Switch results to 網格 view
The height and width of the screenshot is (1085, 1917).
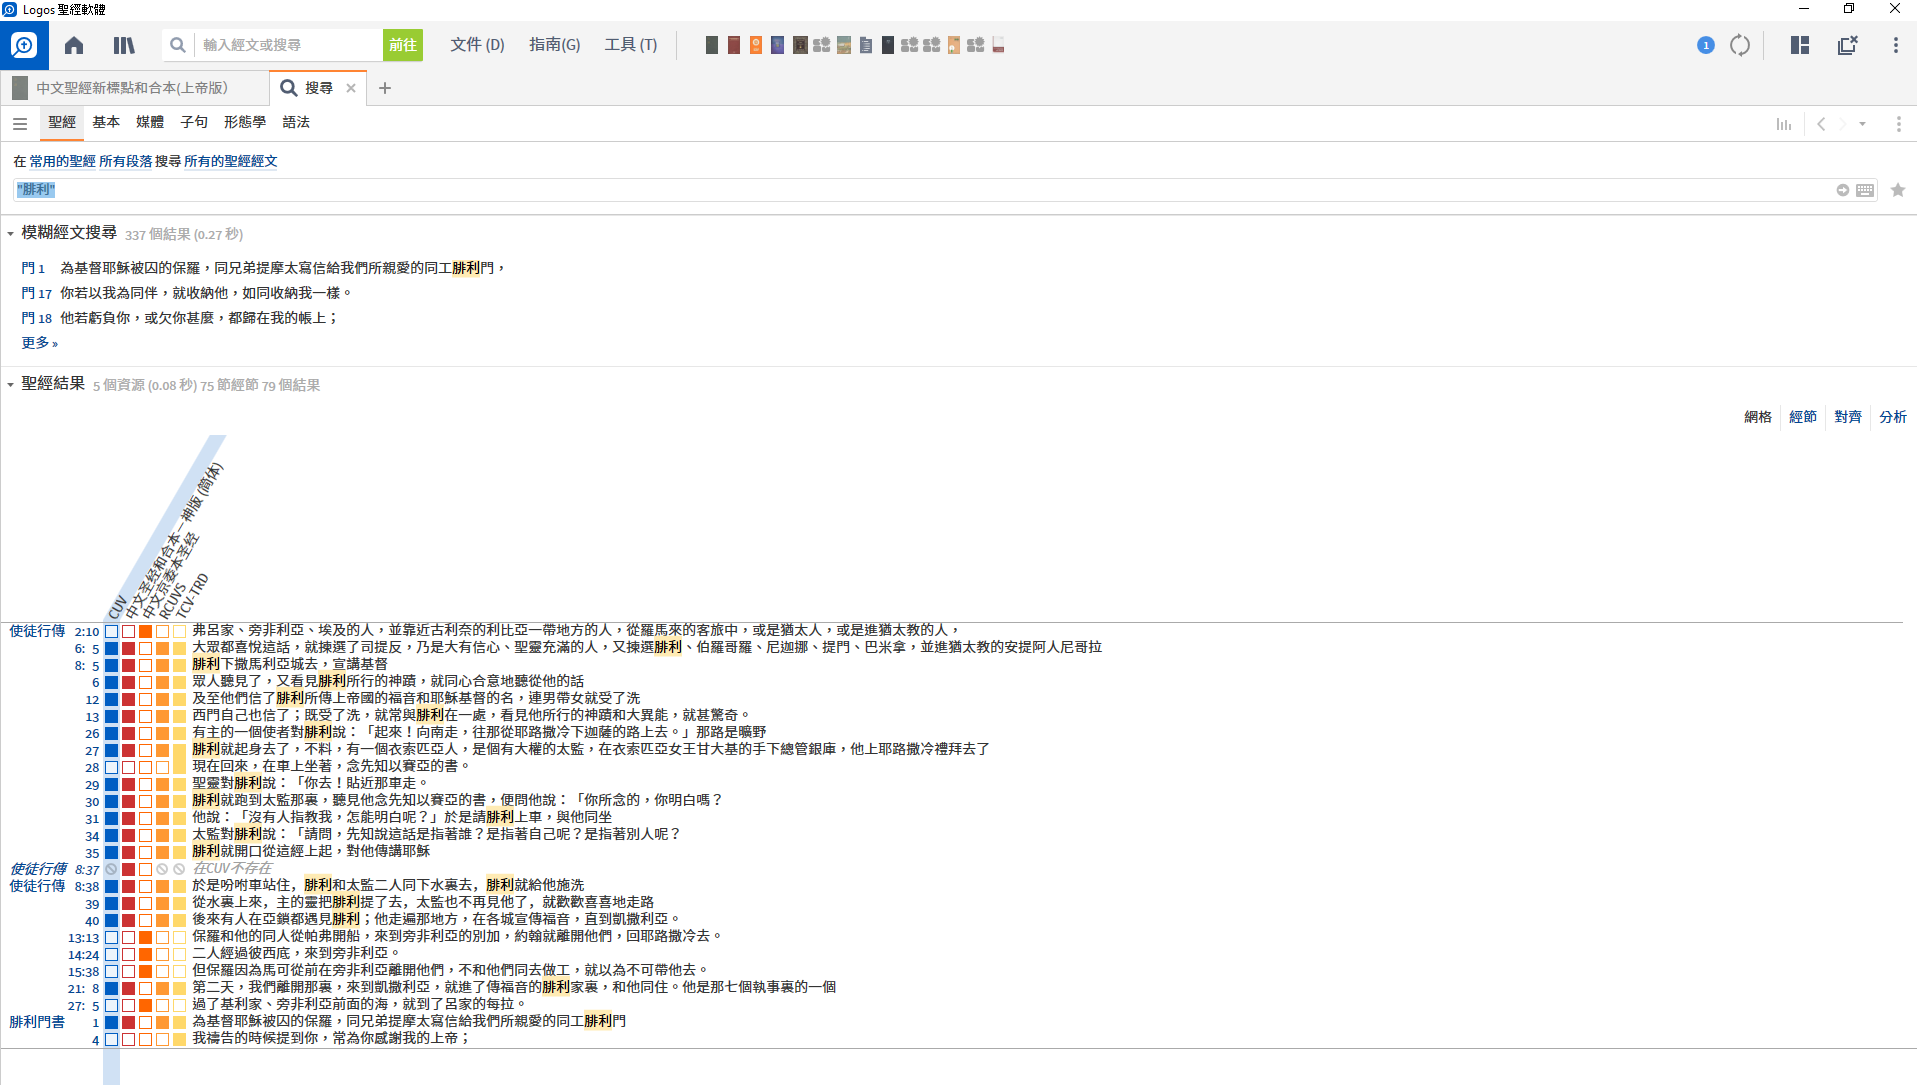[1758, 417]
